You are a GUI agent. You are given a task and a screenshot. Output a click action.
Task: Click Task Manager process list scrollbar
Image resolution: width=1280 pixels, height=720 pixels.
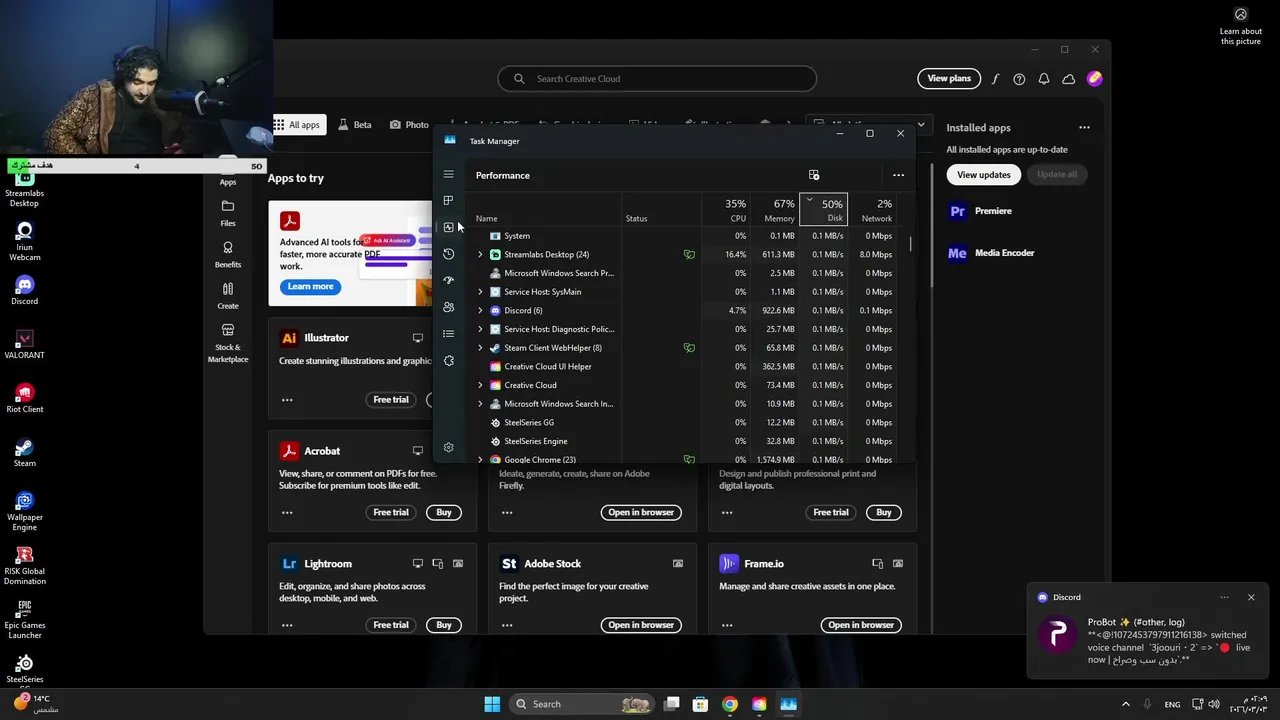click(910, 243)
